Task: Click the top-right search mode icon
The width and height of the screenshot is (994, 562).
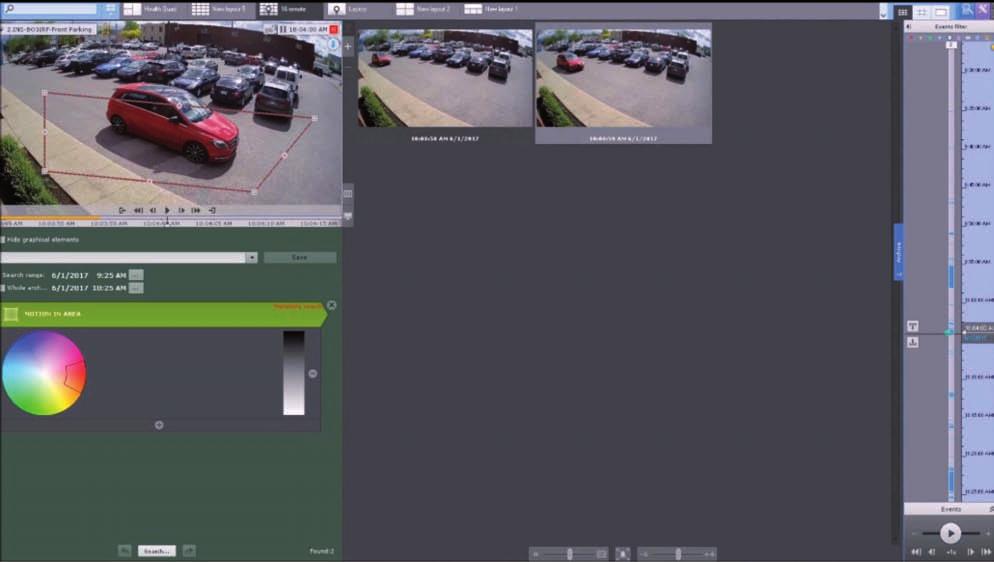Action: coord(967,10)
